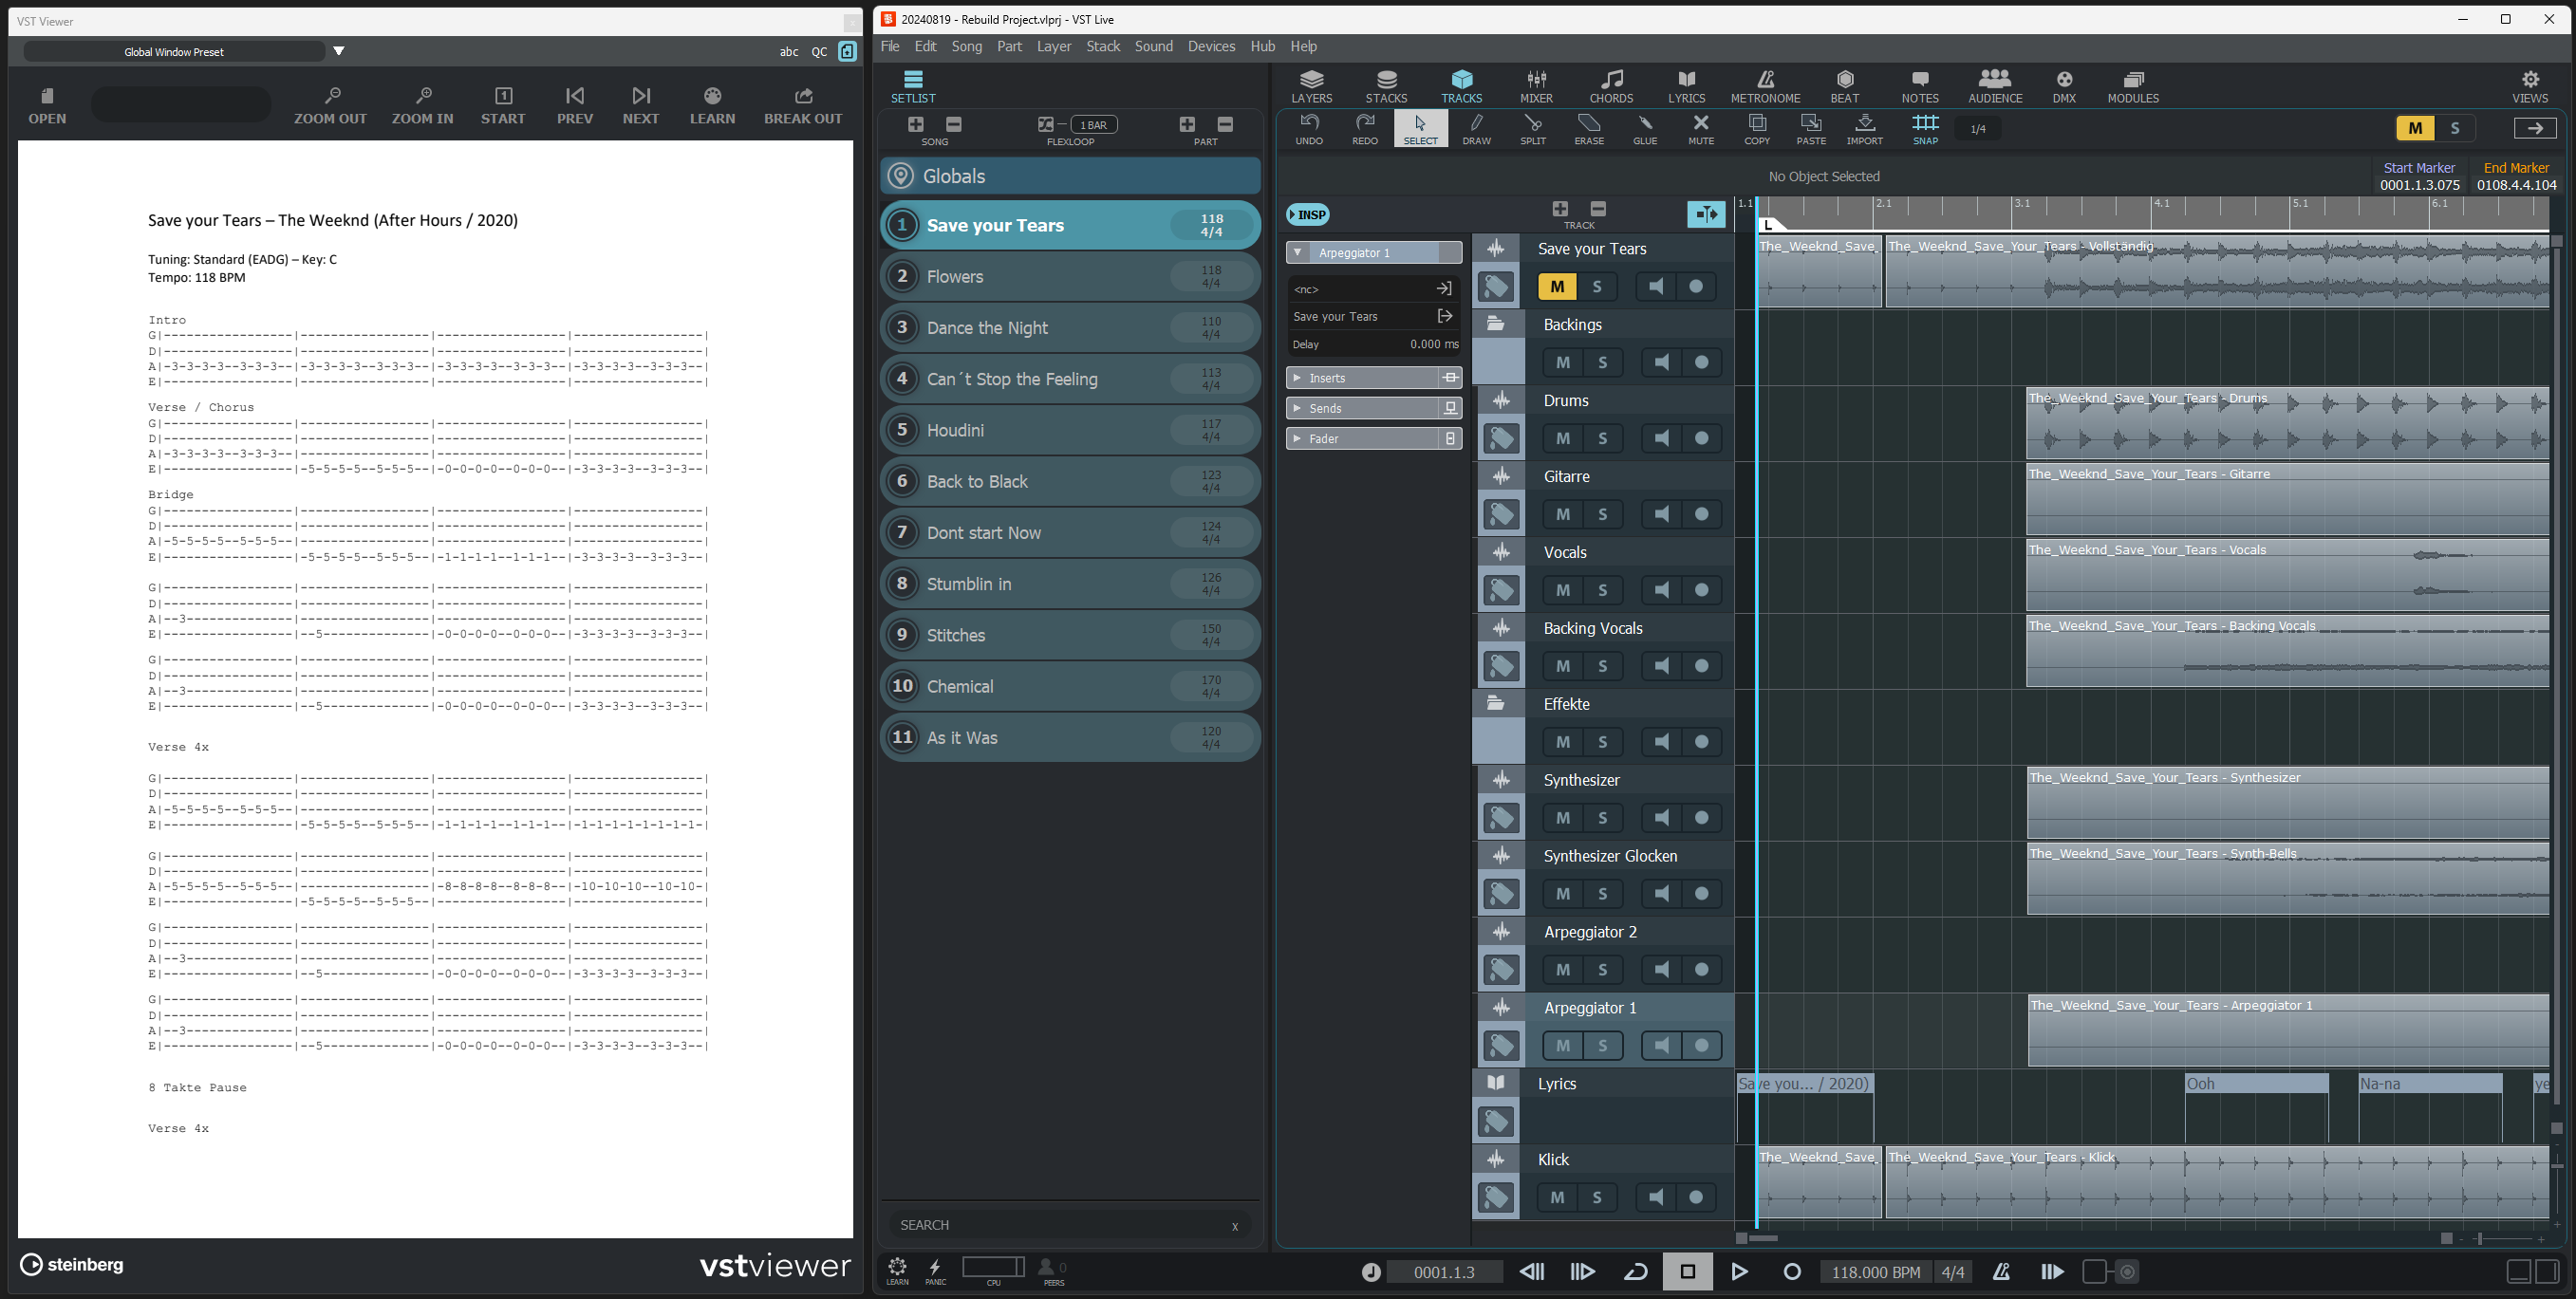Select the Split tool in toolbar
The image size is (2576, 1299).
[x=1532, y=127]
